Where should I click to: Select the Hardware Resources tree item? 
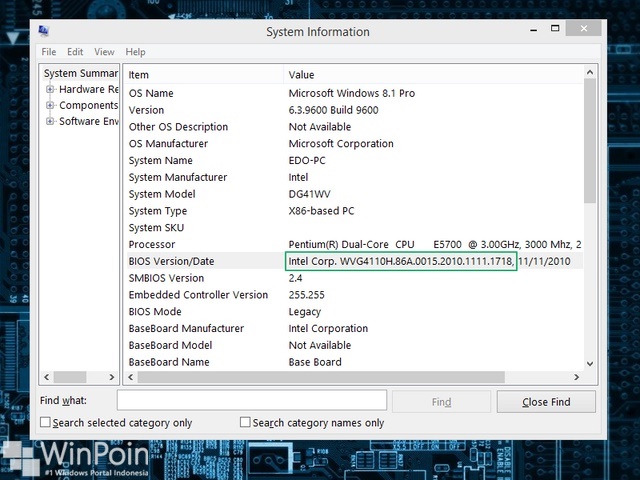click(89, 89)
